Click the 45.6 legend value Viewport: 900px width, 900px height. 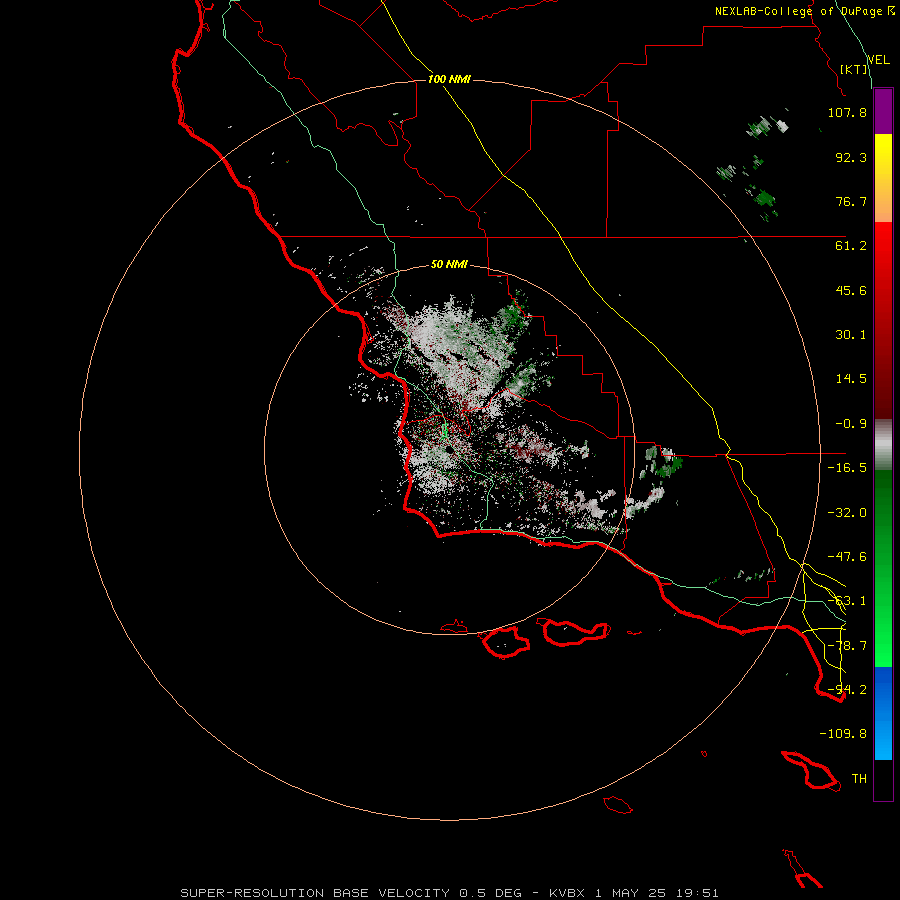(x=851, y=290)
